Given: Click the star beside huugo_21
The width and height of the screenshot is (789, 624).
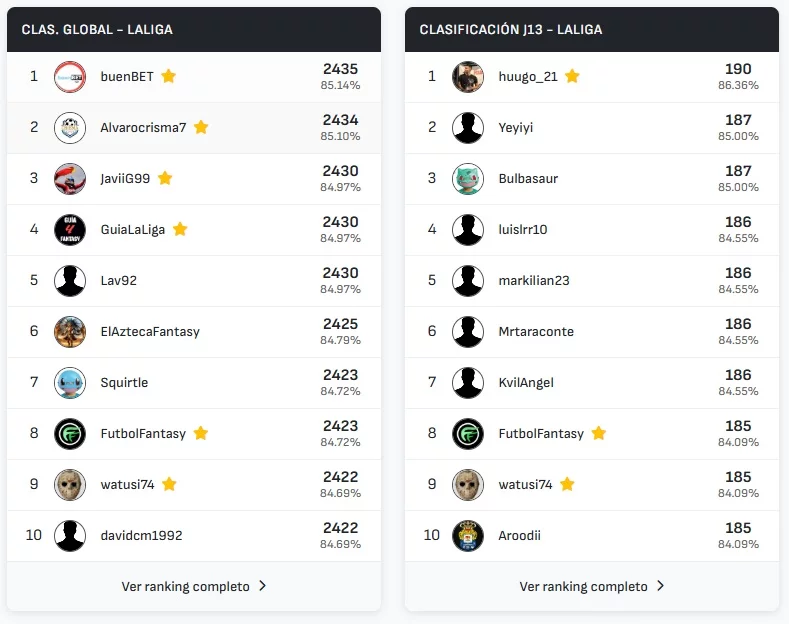Looking at the screenshot, I should click(x=572, y=76).
